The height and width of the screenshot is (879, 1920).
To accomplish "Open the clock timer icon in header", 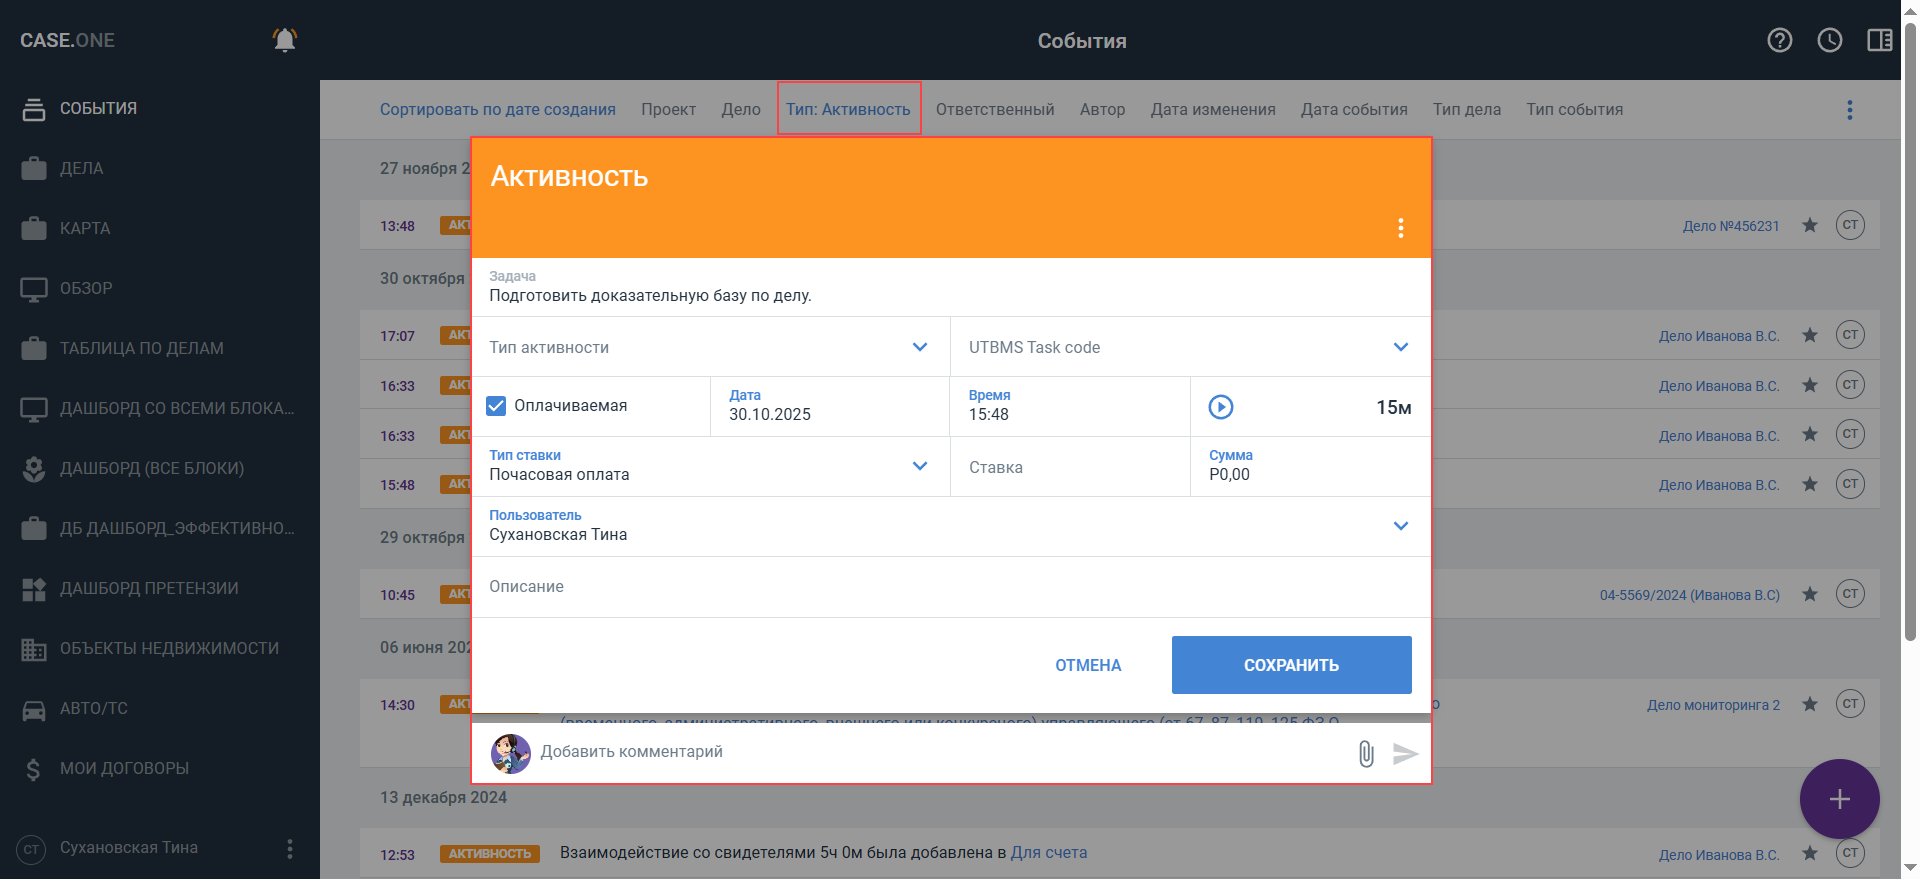I will tap(1830, 40).
